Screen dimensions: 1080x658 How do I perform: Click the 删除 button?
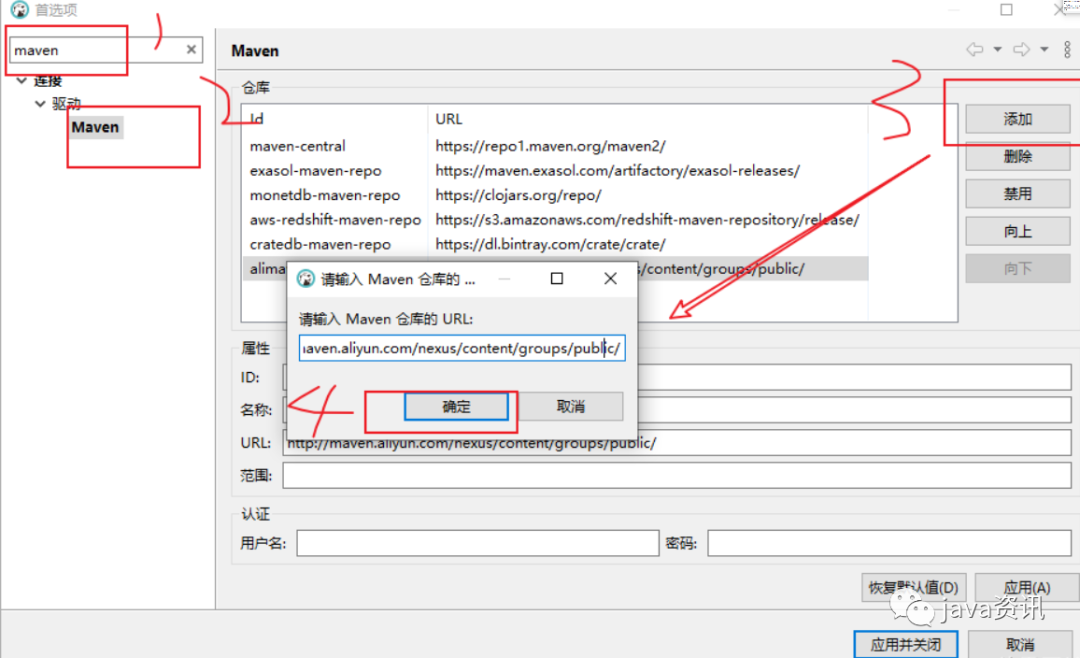point(1017,156)
